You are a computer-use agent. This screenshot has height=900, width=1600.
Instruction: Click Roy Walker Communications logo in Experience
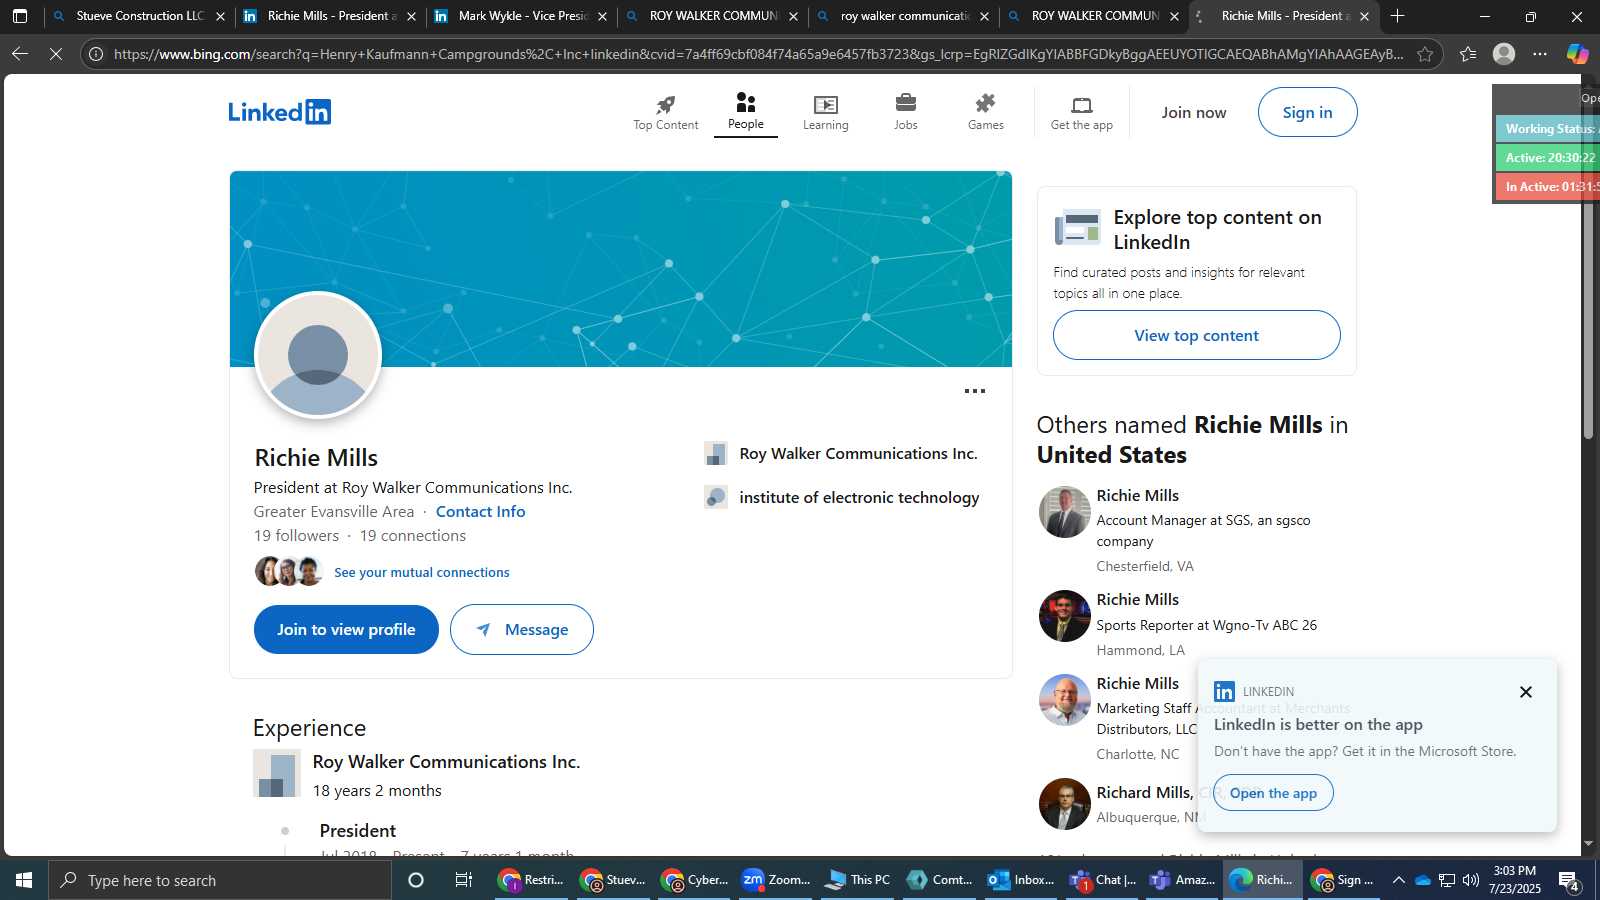277,773
